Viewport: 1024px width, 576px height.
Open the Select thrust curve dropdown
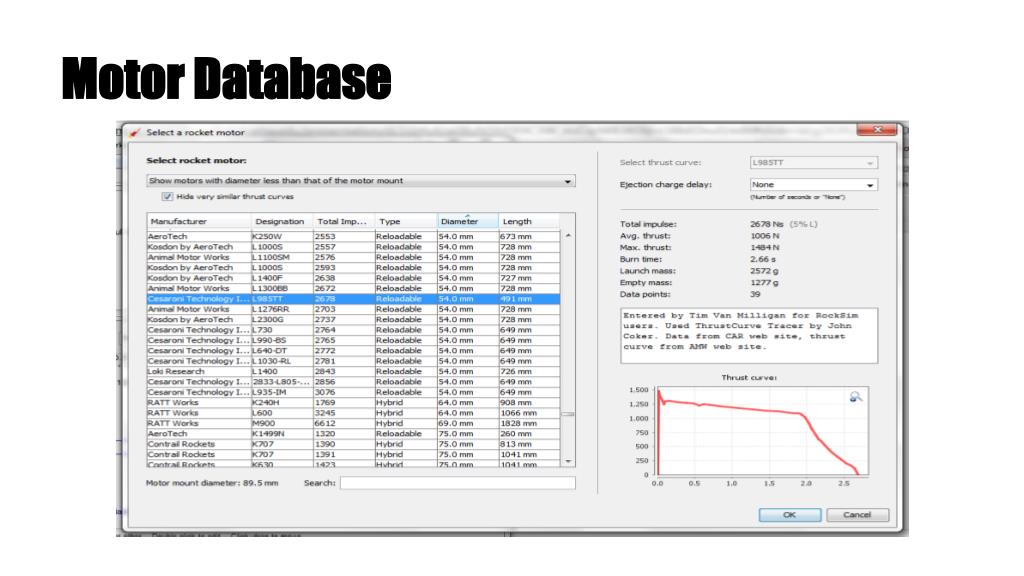point(813,163)
